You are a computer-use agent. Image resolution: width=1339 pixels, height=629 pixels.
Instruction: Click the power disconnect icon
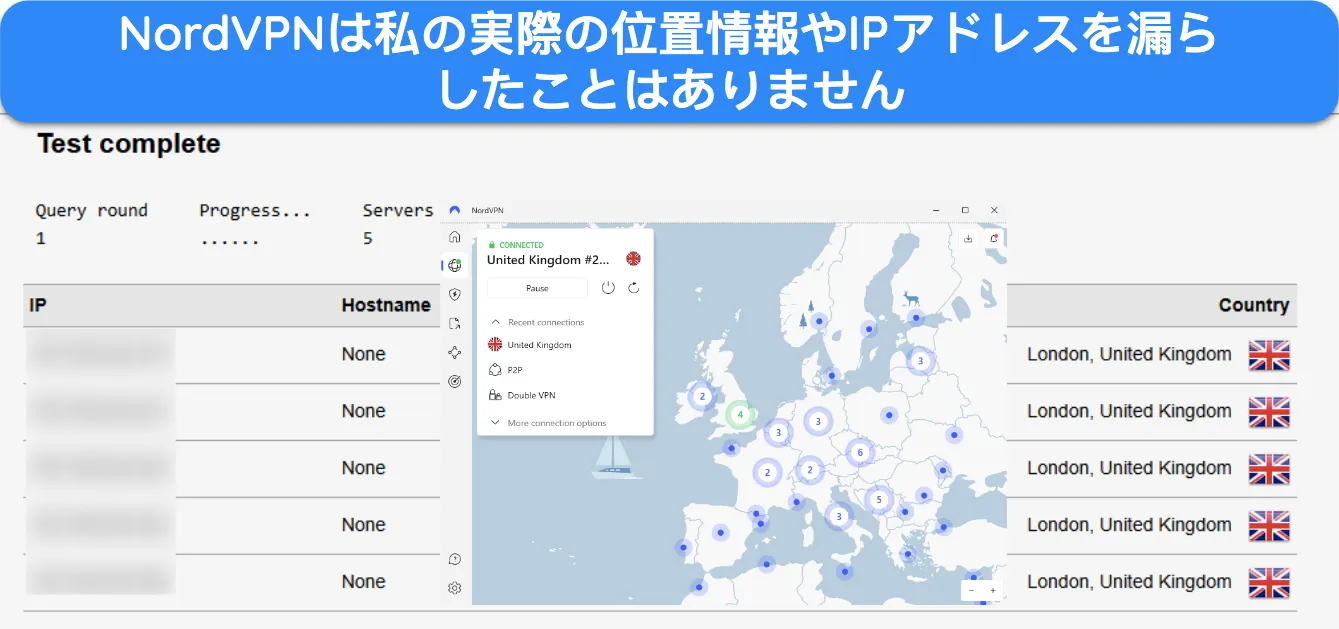click(x=608, y=288)
